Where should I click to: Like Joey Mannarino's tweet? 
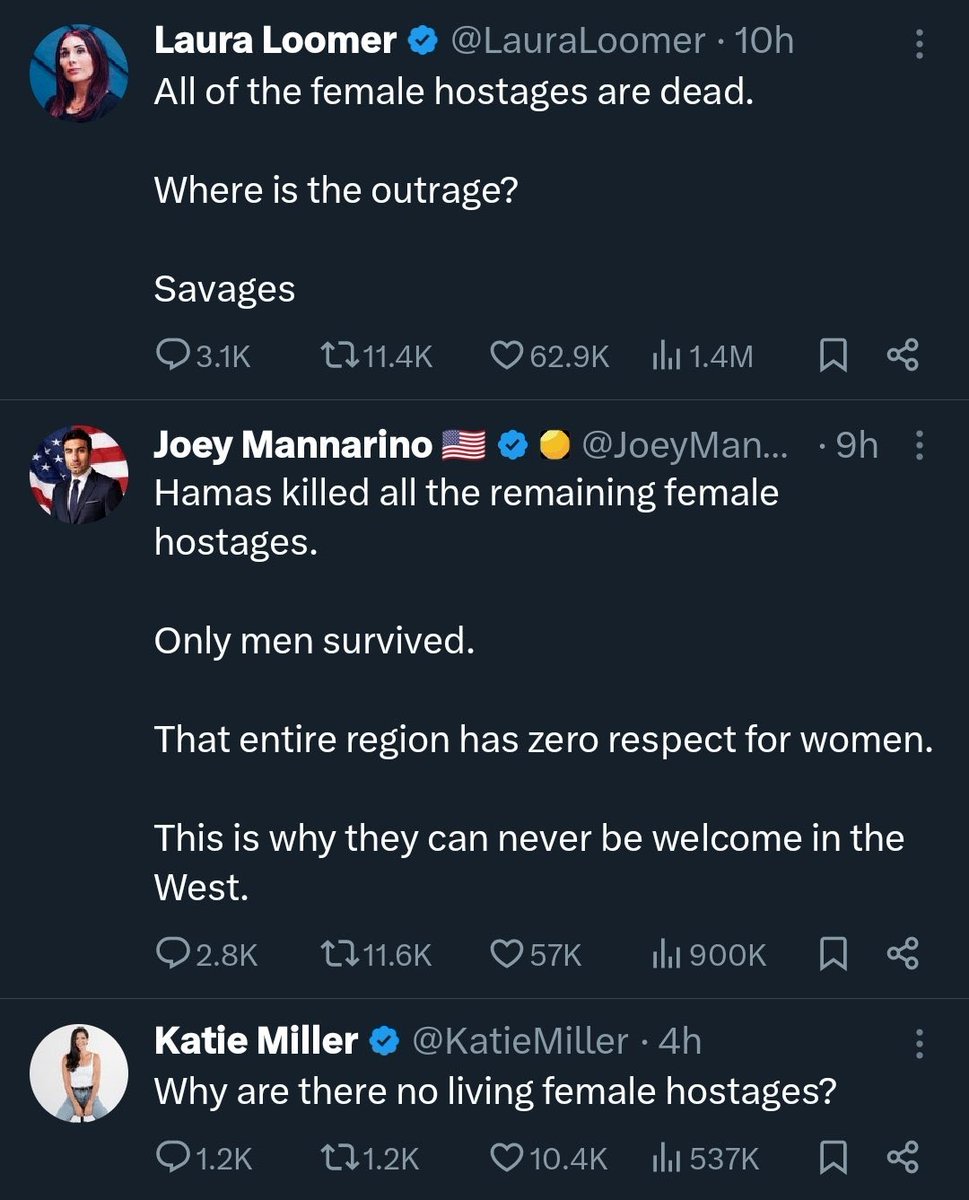(536, 954)
